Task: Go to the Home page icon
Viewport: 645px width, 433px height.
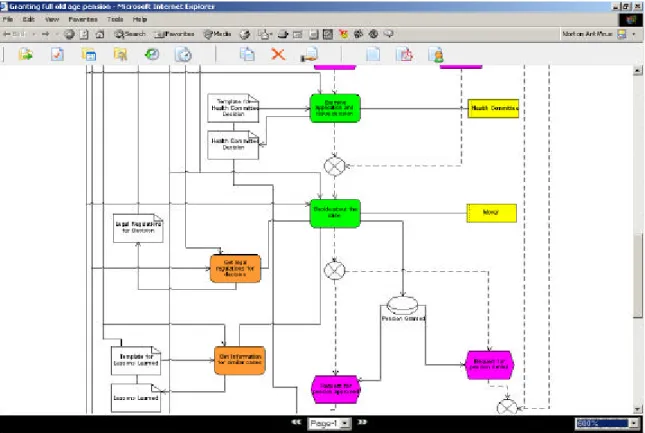Action: tap(100, 34)
